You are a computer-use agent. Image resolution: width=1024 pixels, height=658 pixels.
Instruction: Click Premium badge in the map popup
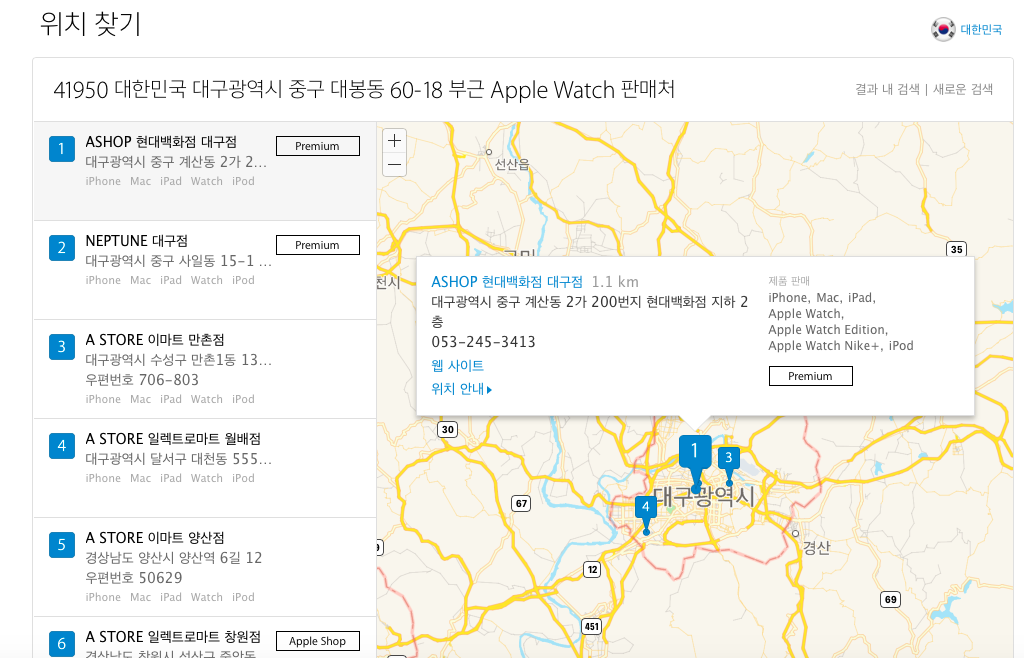(810, 376)
